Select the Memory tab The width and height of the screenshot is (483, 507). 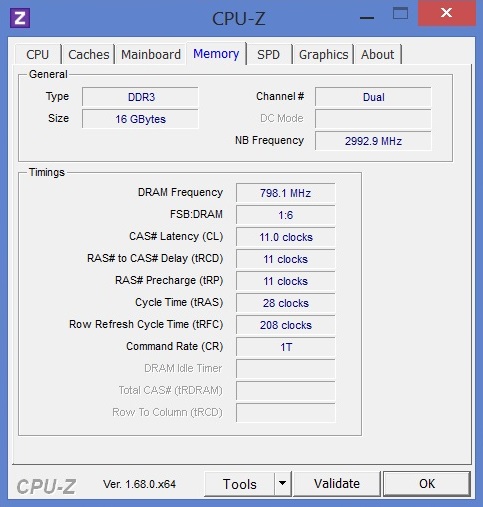click(x=216, y=54)
